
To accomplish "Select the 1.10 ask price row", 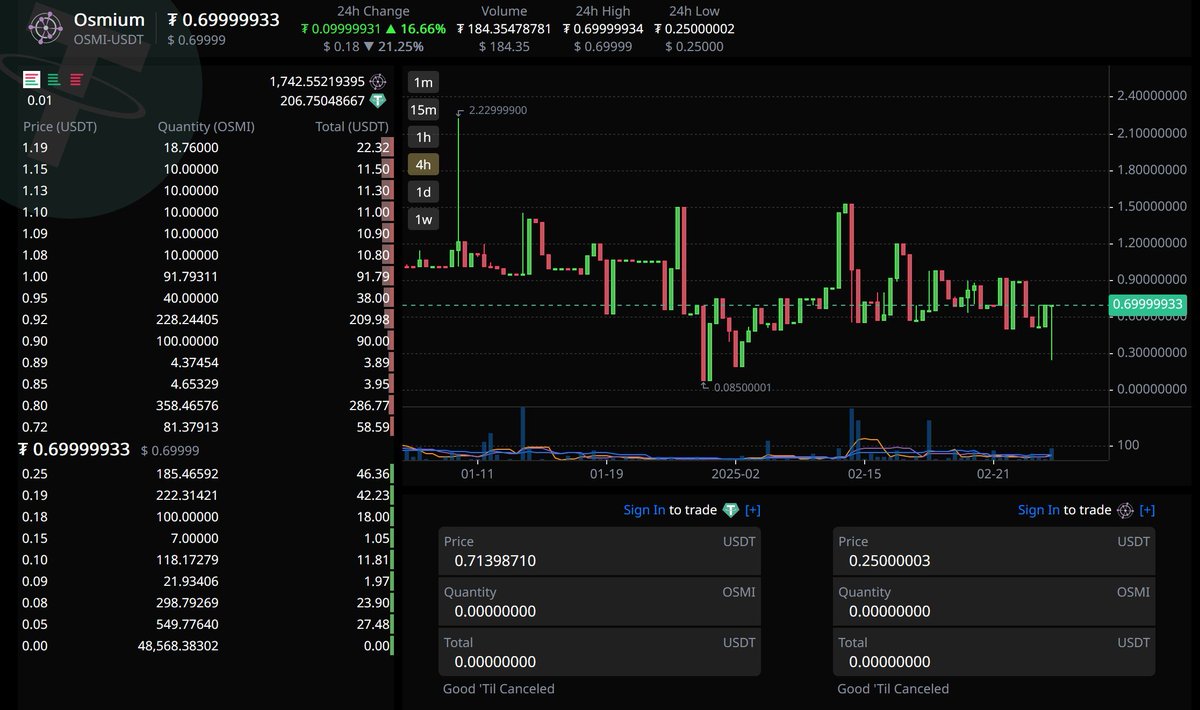I will (x=208, y=212).
